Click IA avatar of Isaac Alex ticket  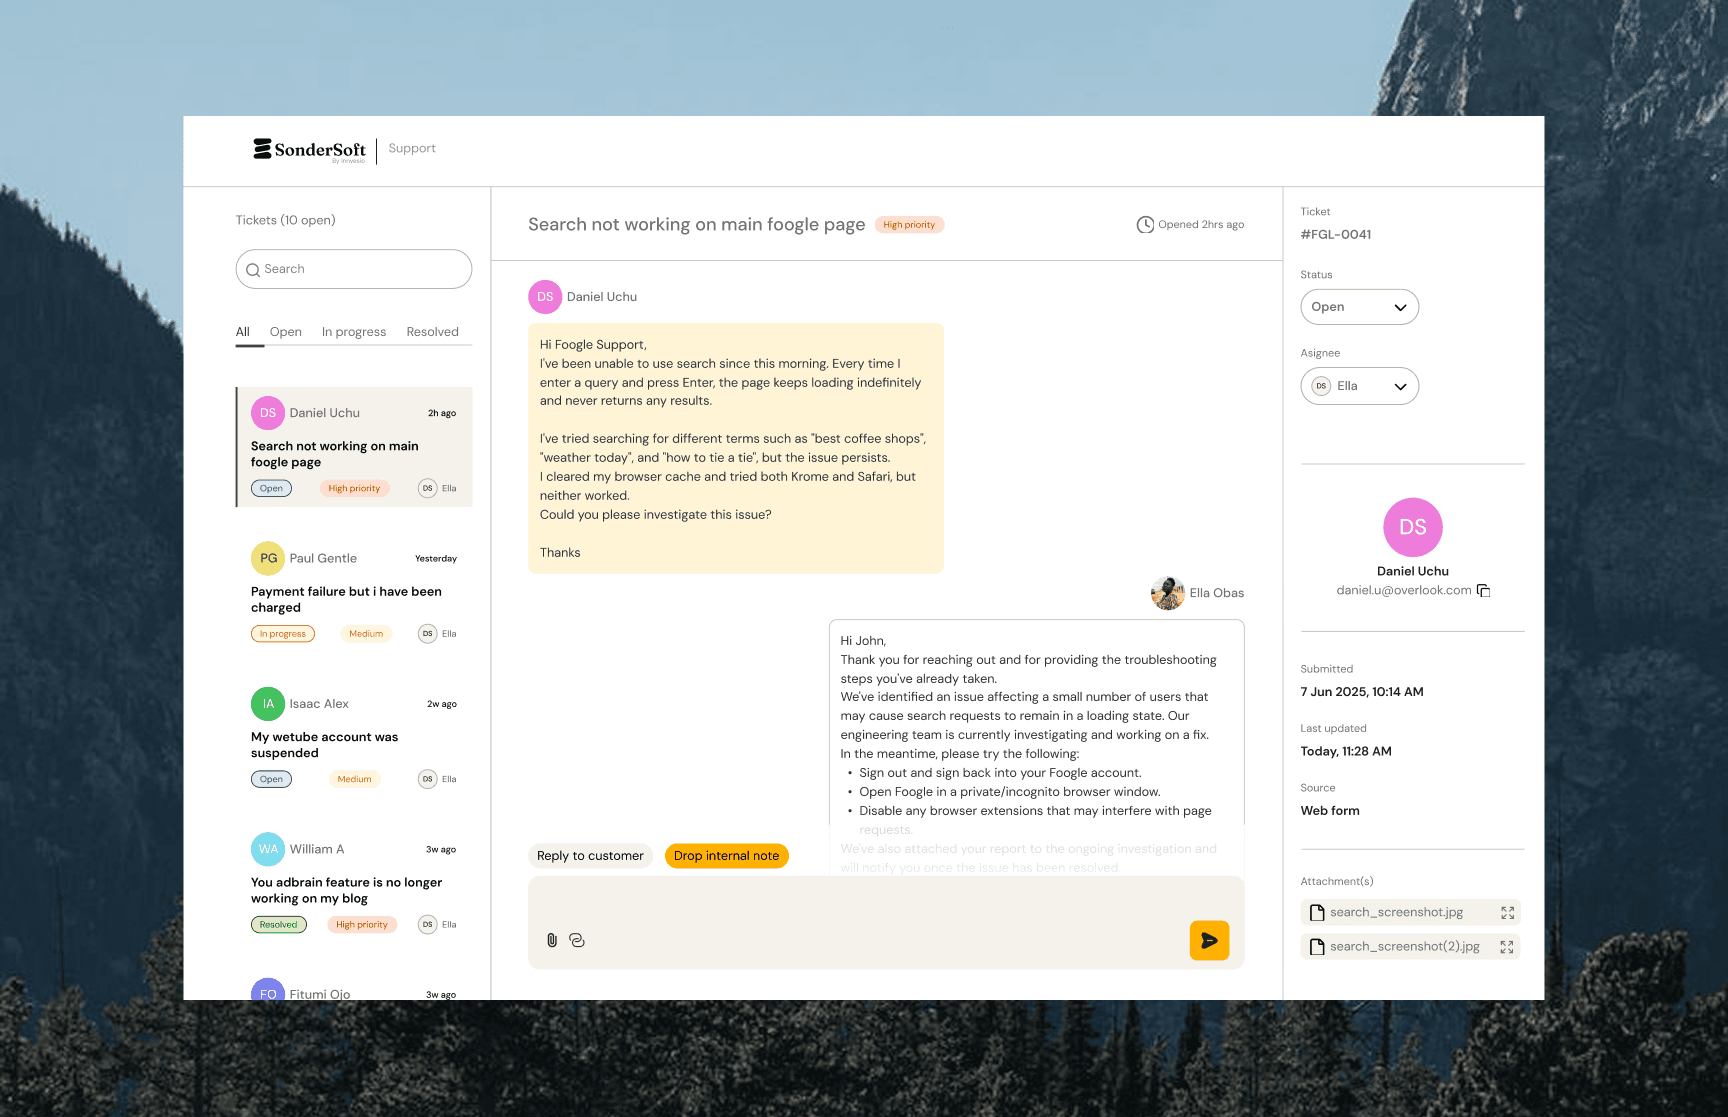click(x=268, y=704)
